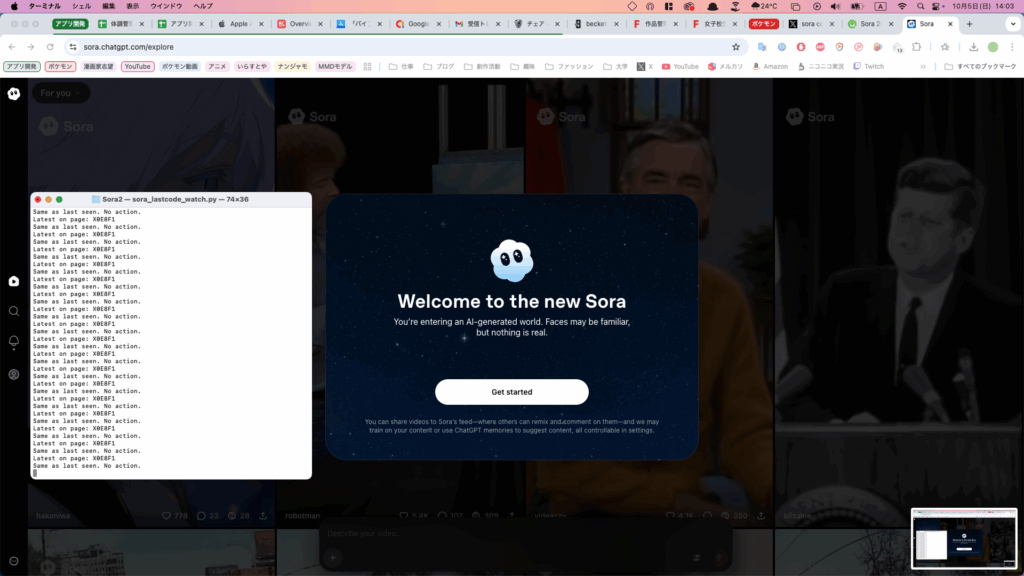
Task: Open the Sora home icon in sidebar
Action: 14,282
